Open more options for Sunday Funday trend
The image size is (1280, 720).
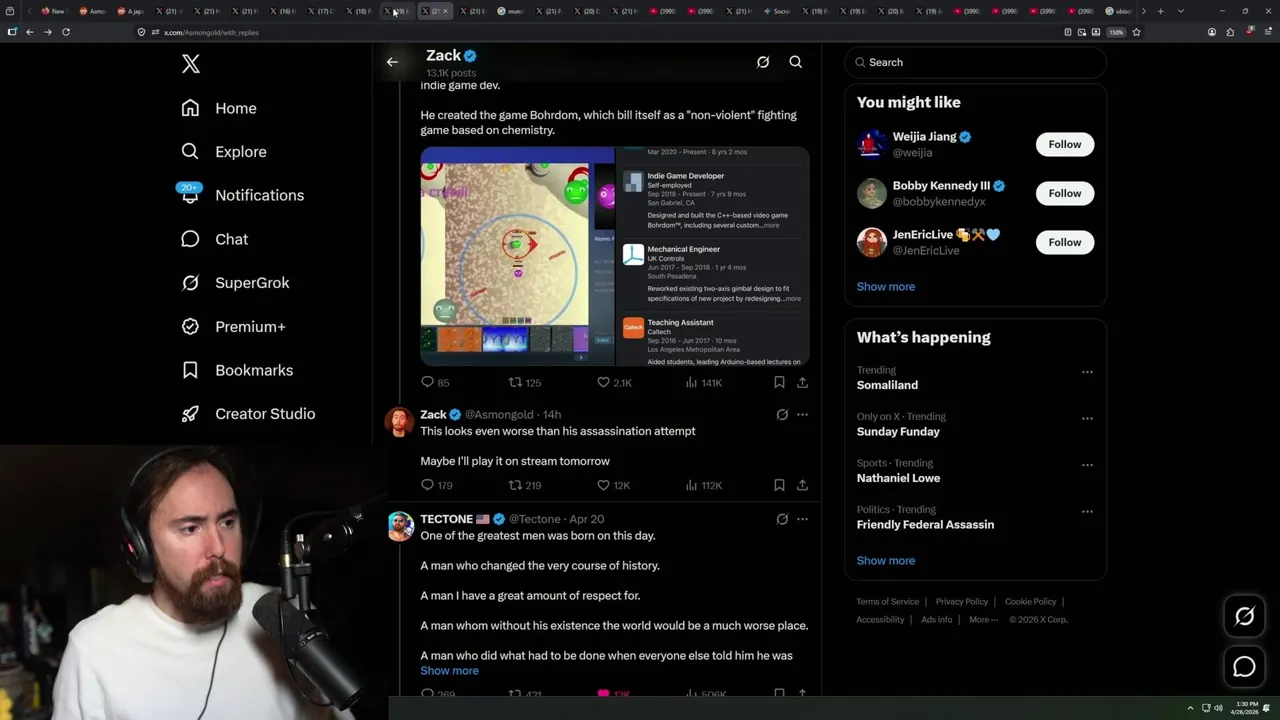pyautogui.click(x=1087, y=418)
